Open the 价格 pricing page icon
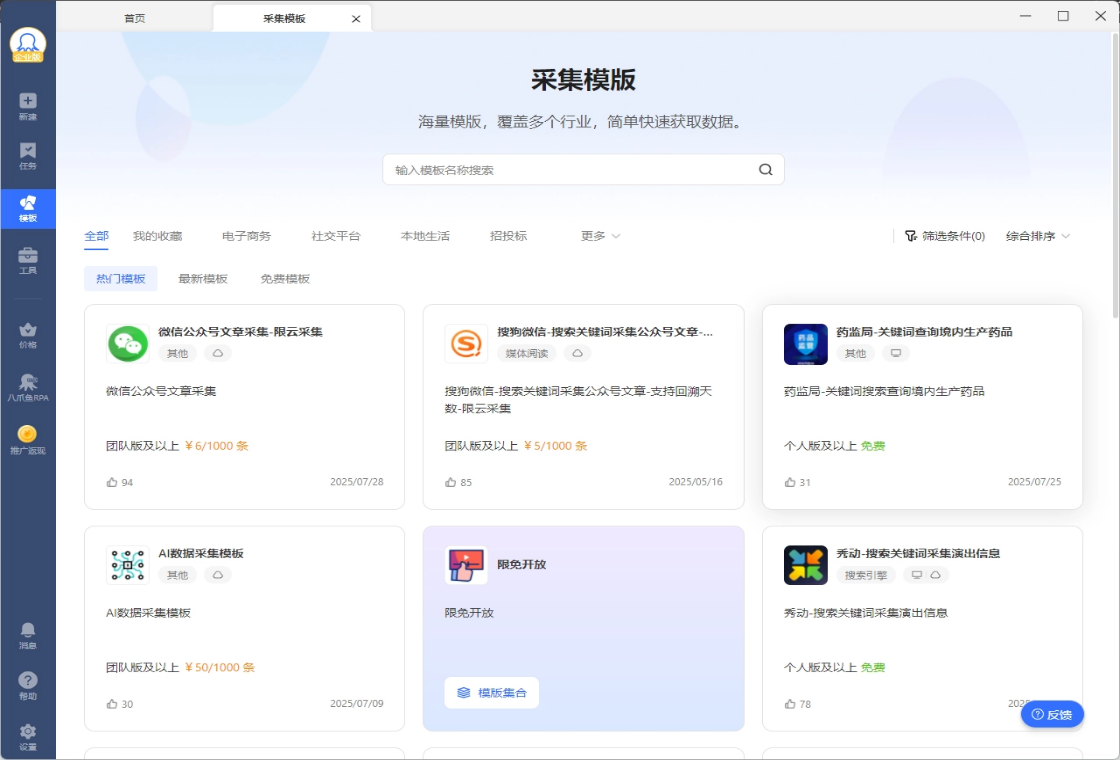 click(28, 330)
